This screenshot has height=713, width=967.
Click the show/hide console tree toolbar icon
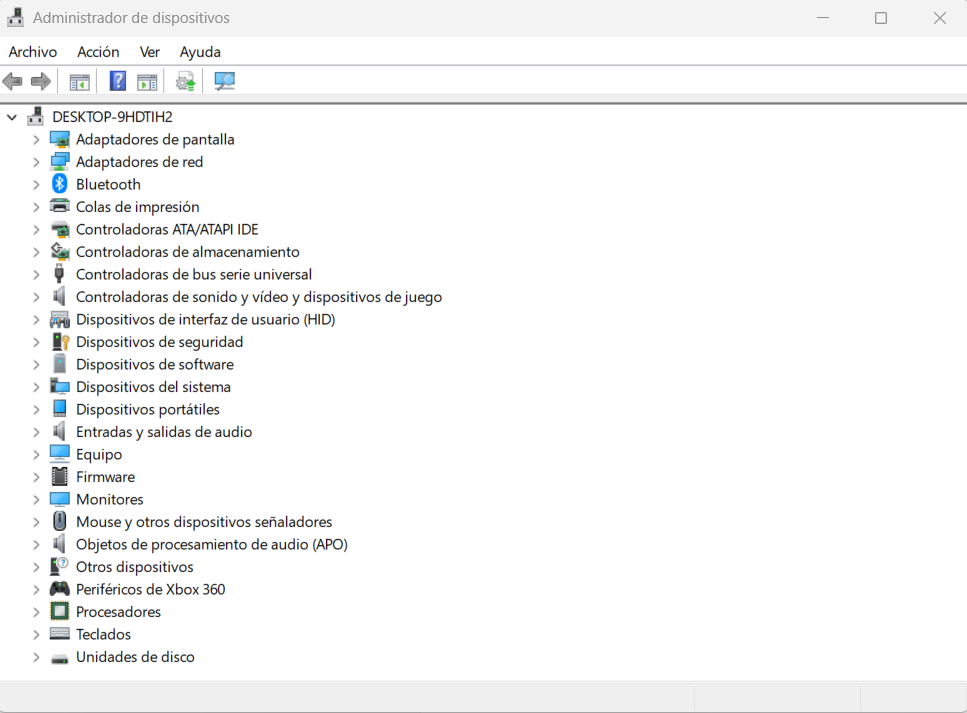(x=80, y=81)
